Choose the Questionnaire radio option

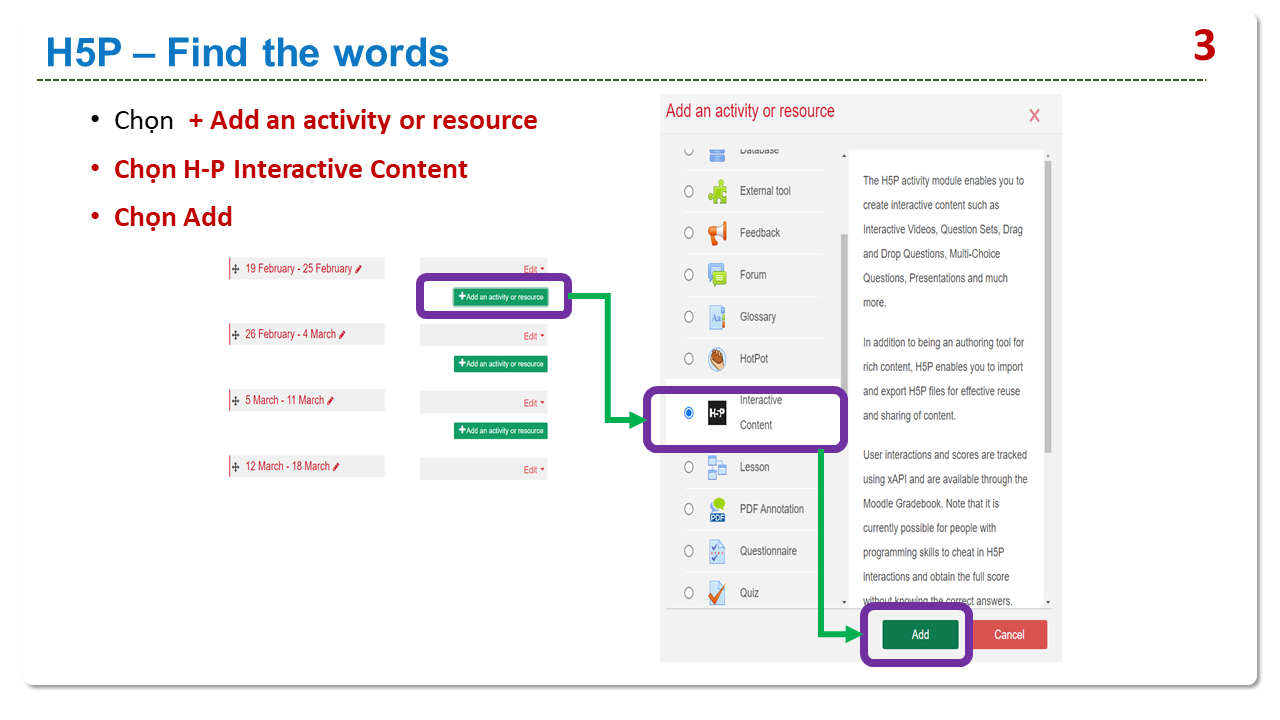tap(688, 551)
